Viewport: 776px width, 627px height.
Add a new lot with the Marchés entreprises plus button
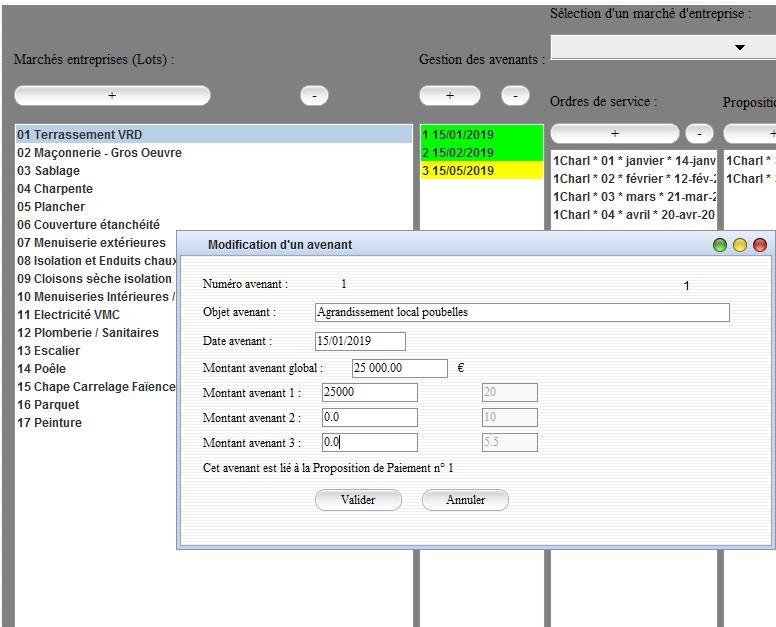pyautogui.click(x=112, y=96)
